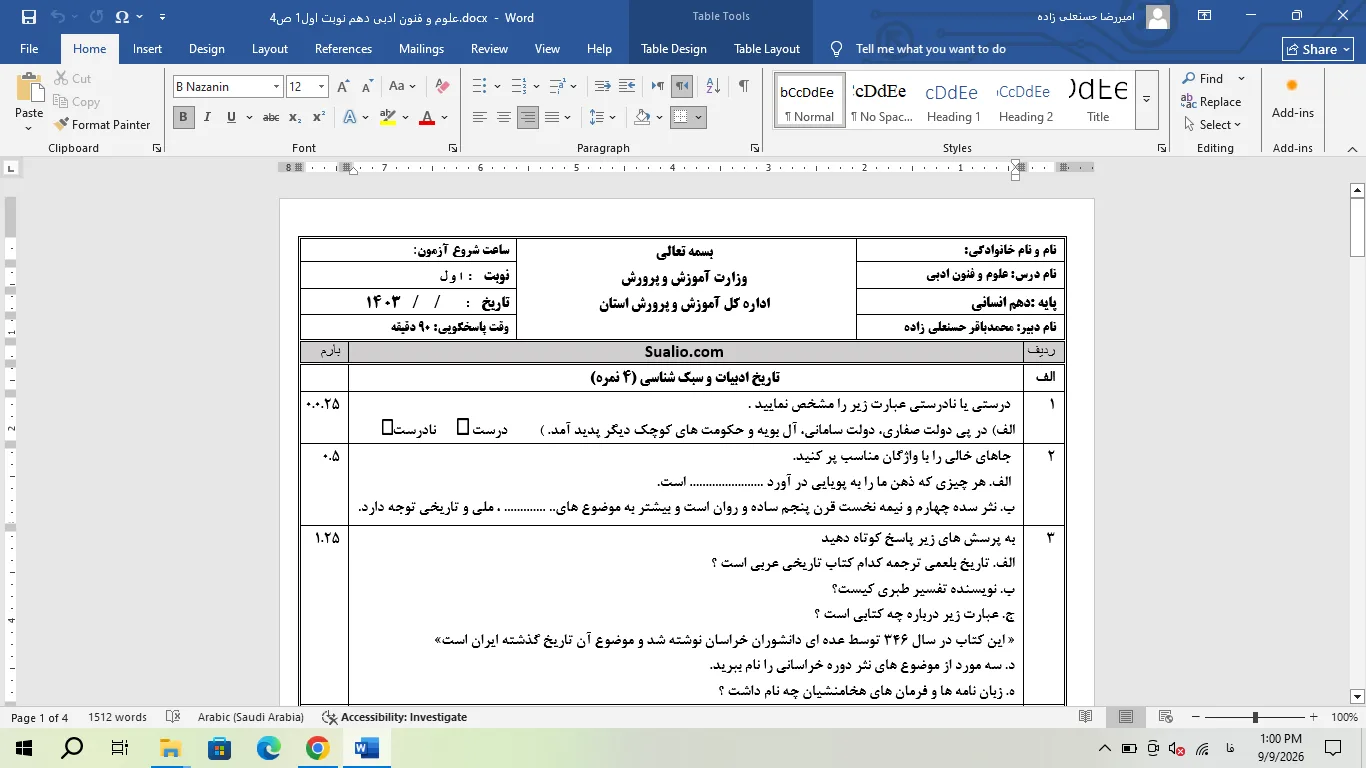Toggle show paragraph marks
This screenshot has height=768, width=1366.
click(x=743, y=87)
